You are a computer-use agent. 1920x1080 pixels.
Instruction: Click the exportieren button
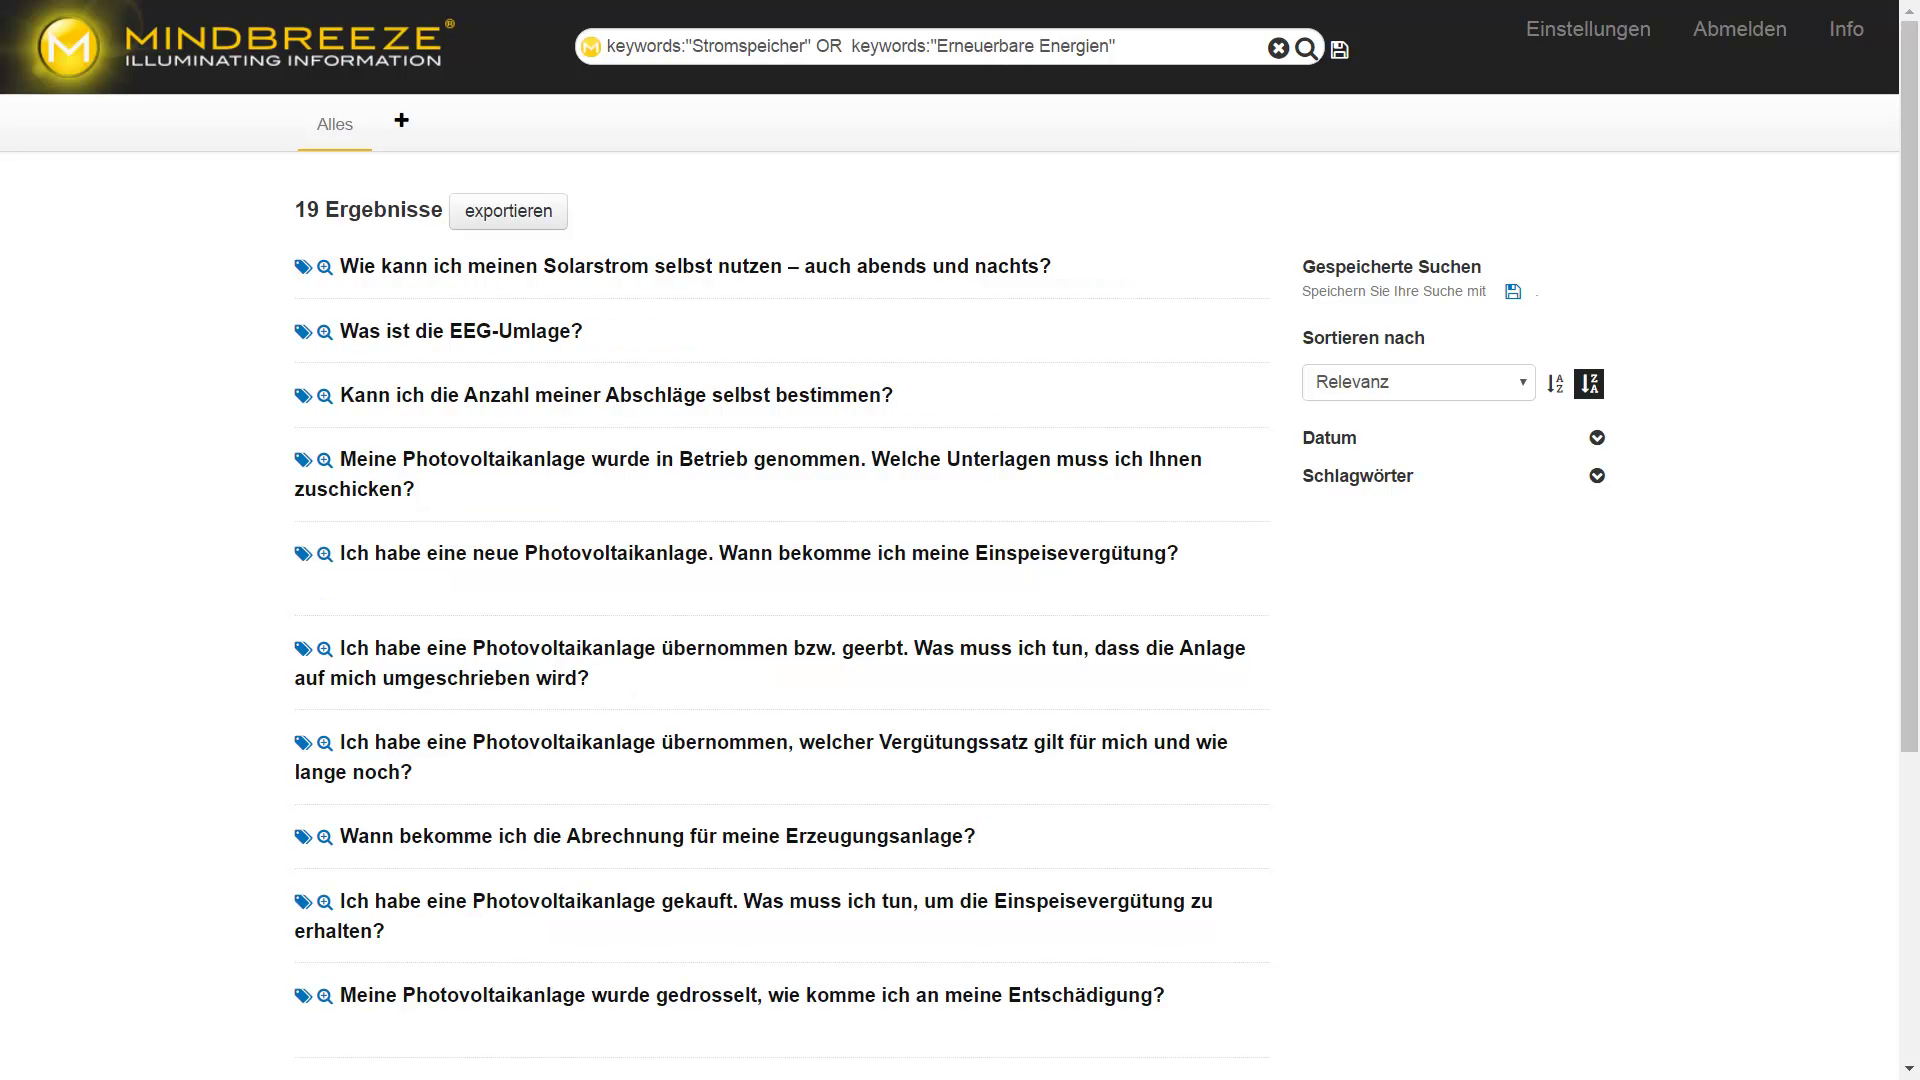click(x=508, y=211)
